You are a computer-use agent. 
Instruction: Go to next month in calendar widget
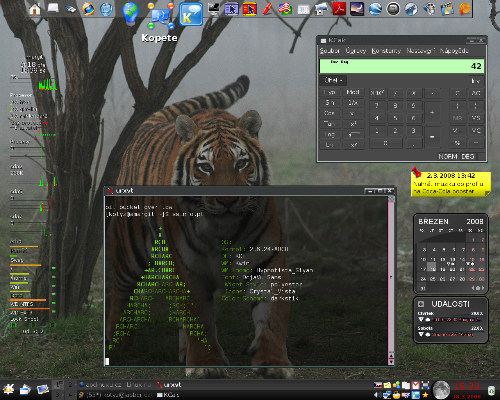pyautogui.click(x=483, y=288)
